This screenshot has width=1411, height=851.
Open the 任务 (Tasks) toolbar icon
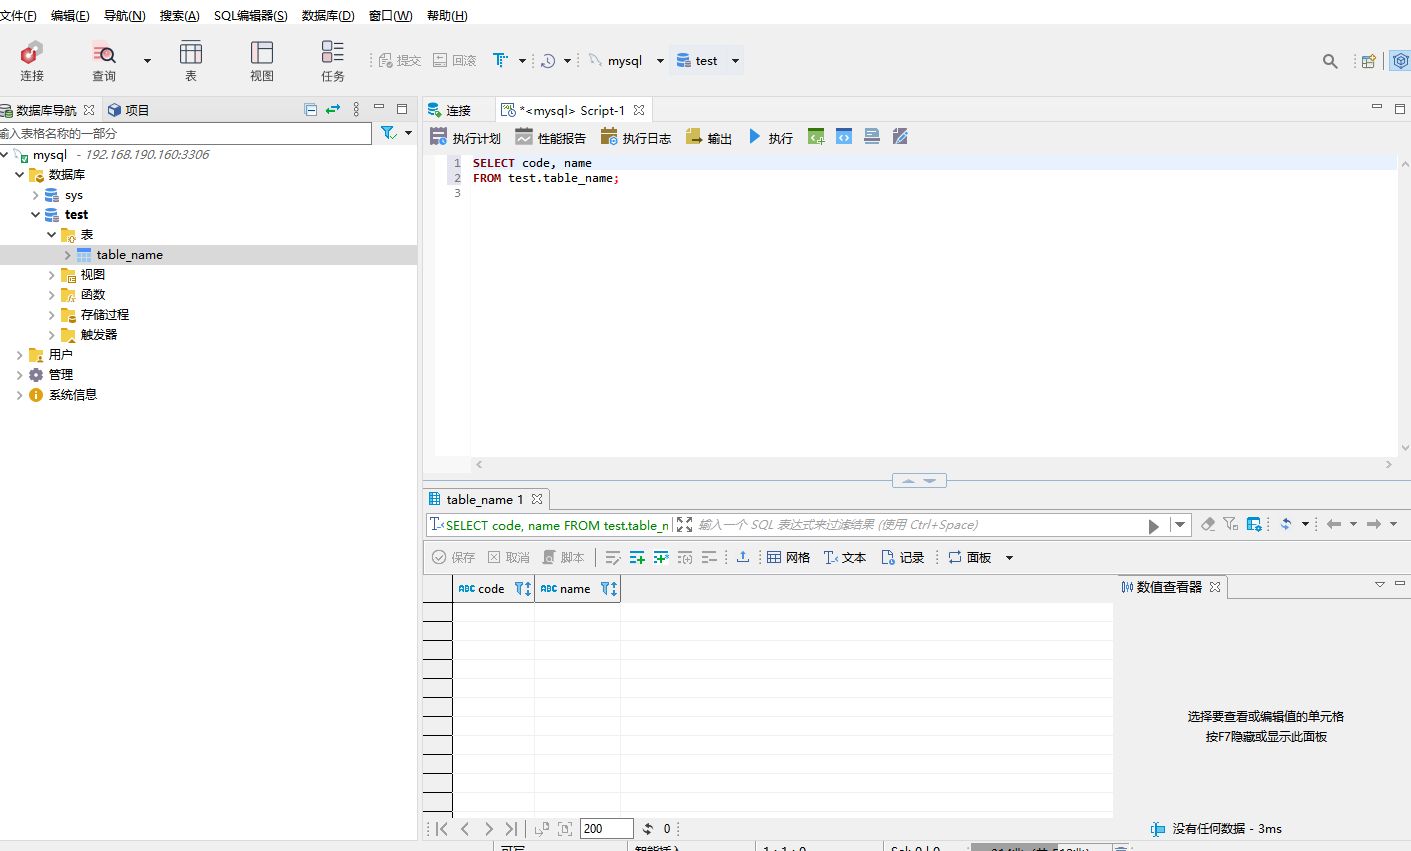(332, 60)
